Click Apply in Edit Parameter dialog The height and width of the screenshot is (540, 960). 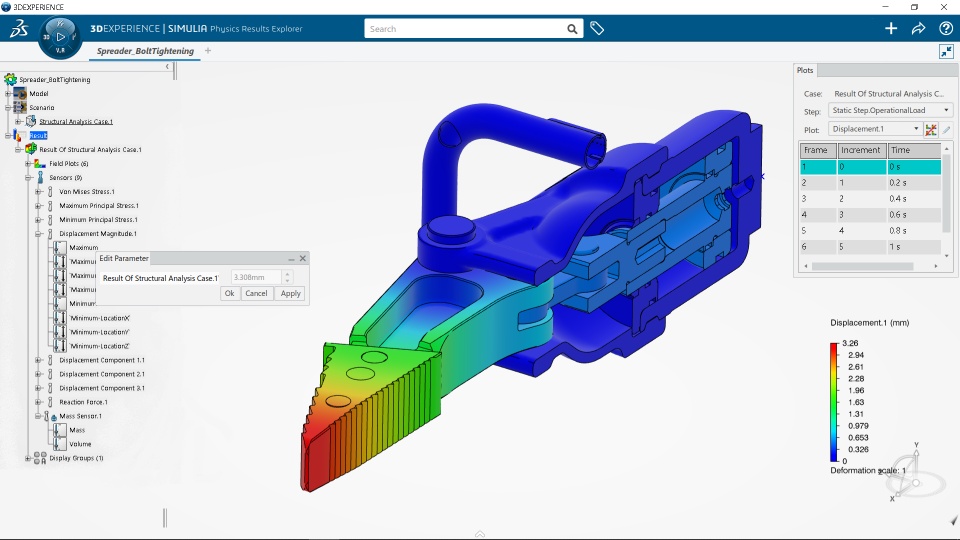coord(290,293)
